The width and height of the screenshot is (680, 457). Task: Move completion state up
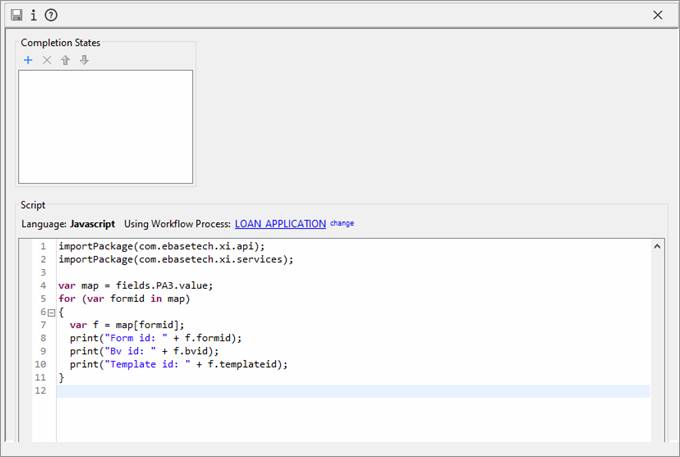[x=65, y=60]
